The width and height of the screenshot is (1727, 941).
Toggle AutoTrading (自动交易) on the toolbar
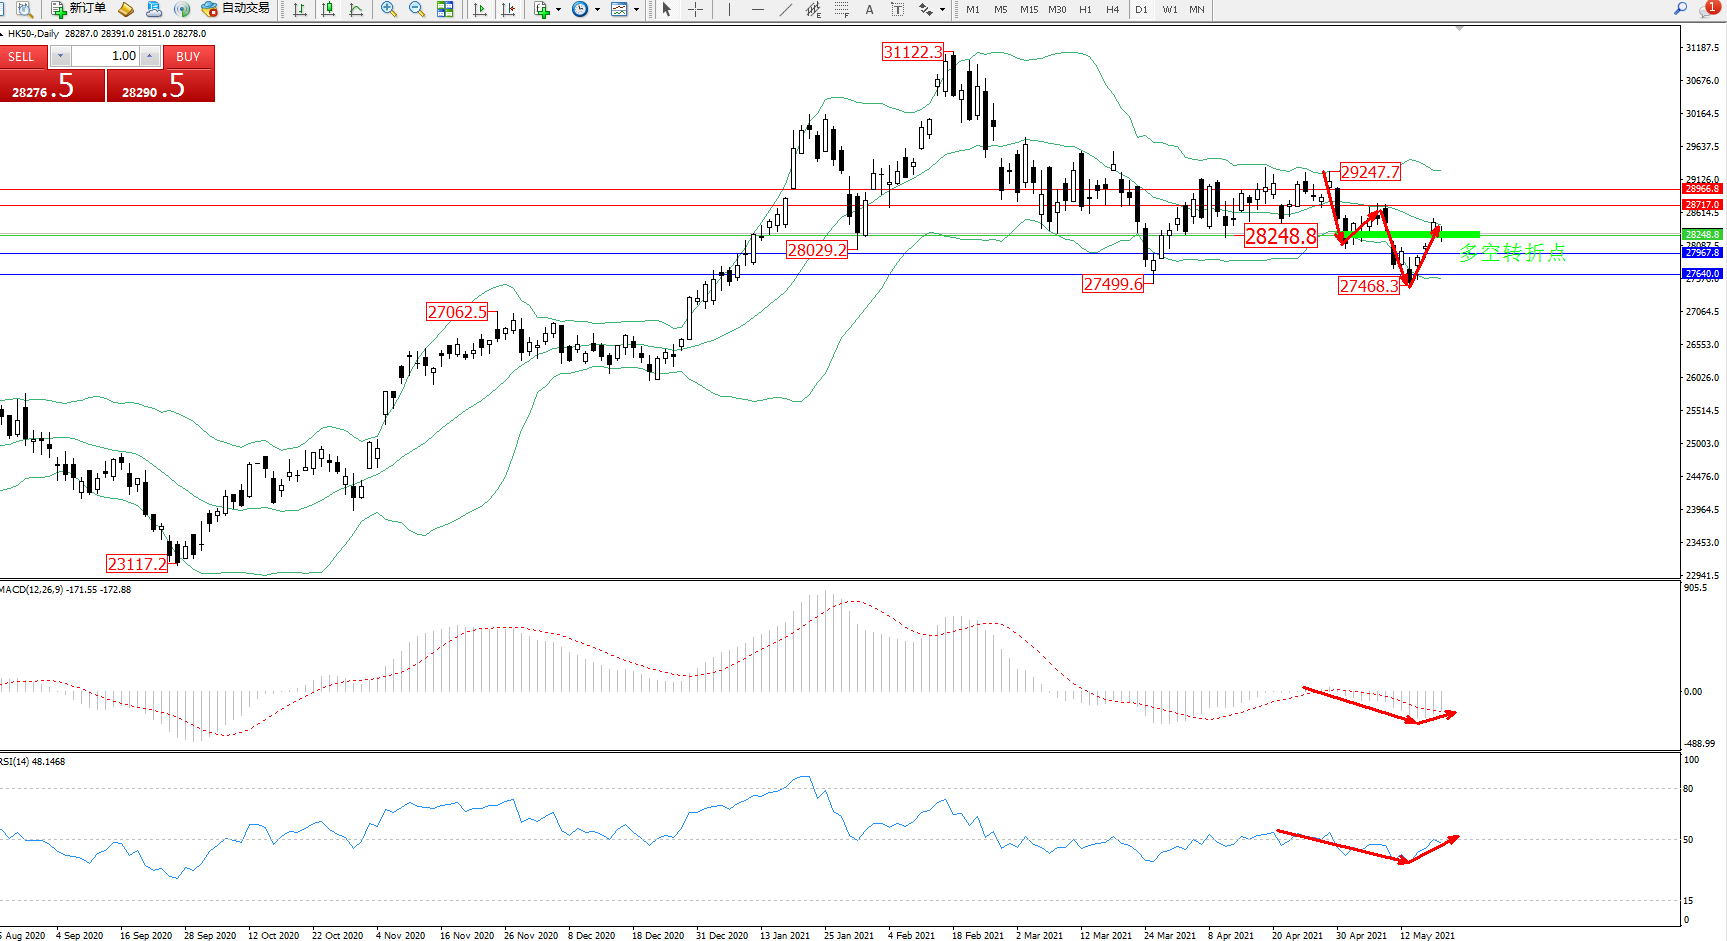[x=236, y=9]
